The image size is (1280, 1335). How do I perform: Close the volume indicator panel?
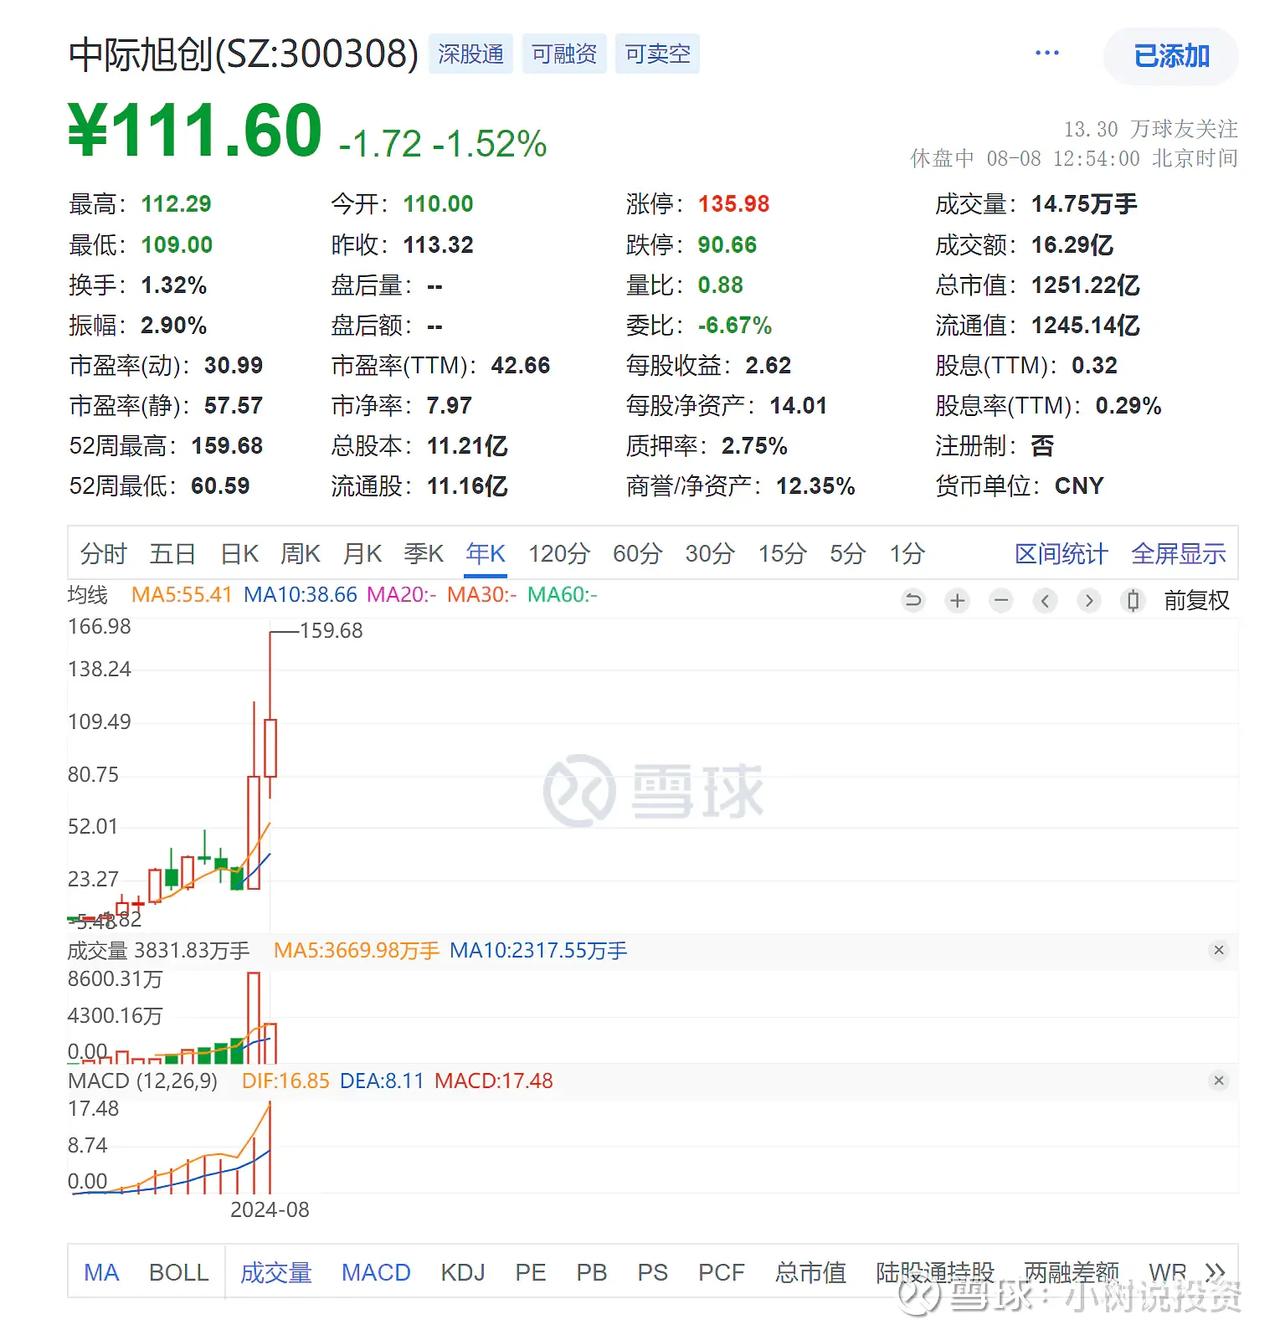pos(1218,950)
